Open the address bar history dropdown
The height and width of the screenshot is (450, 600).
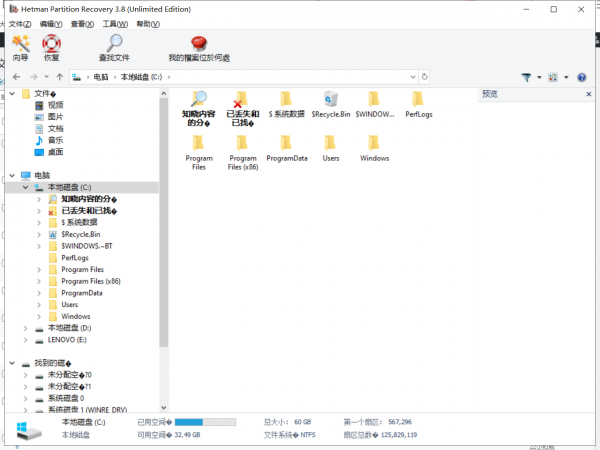(413, 77)
